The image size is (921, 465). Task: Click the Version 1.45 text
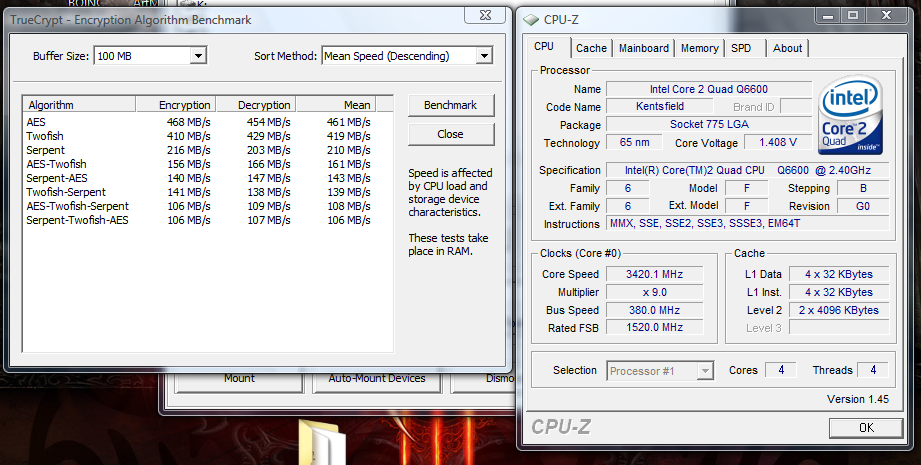point(858,399)
